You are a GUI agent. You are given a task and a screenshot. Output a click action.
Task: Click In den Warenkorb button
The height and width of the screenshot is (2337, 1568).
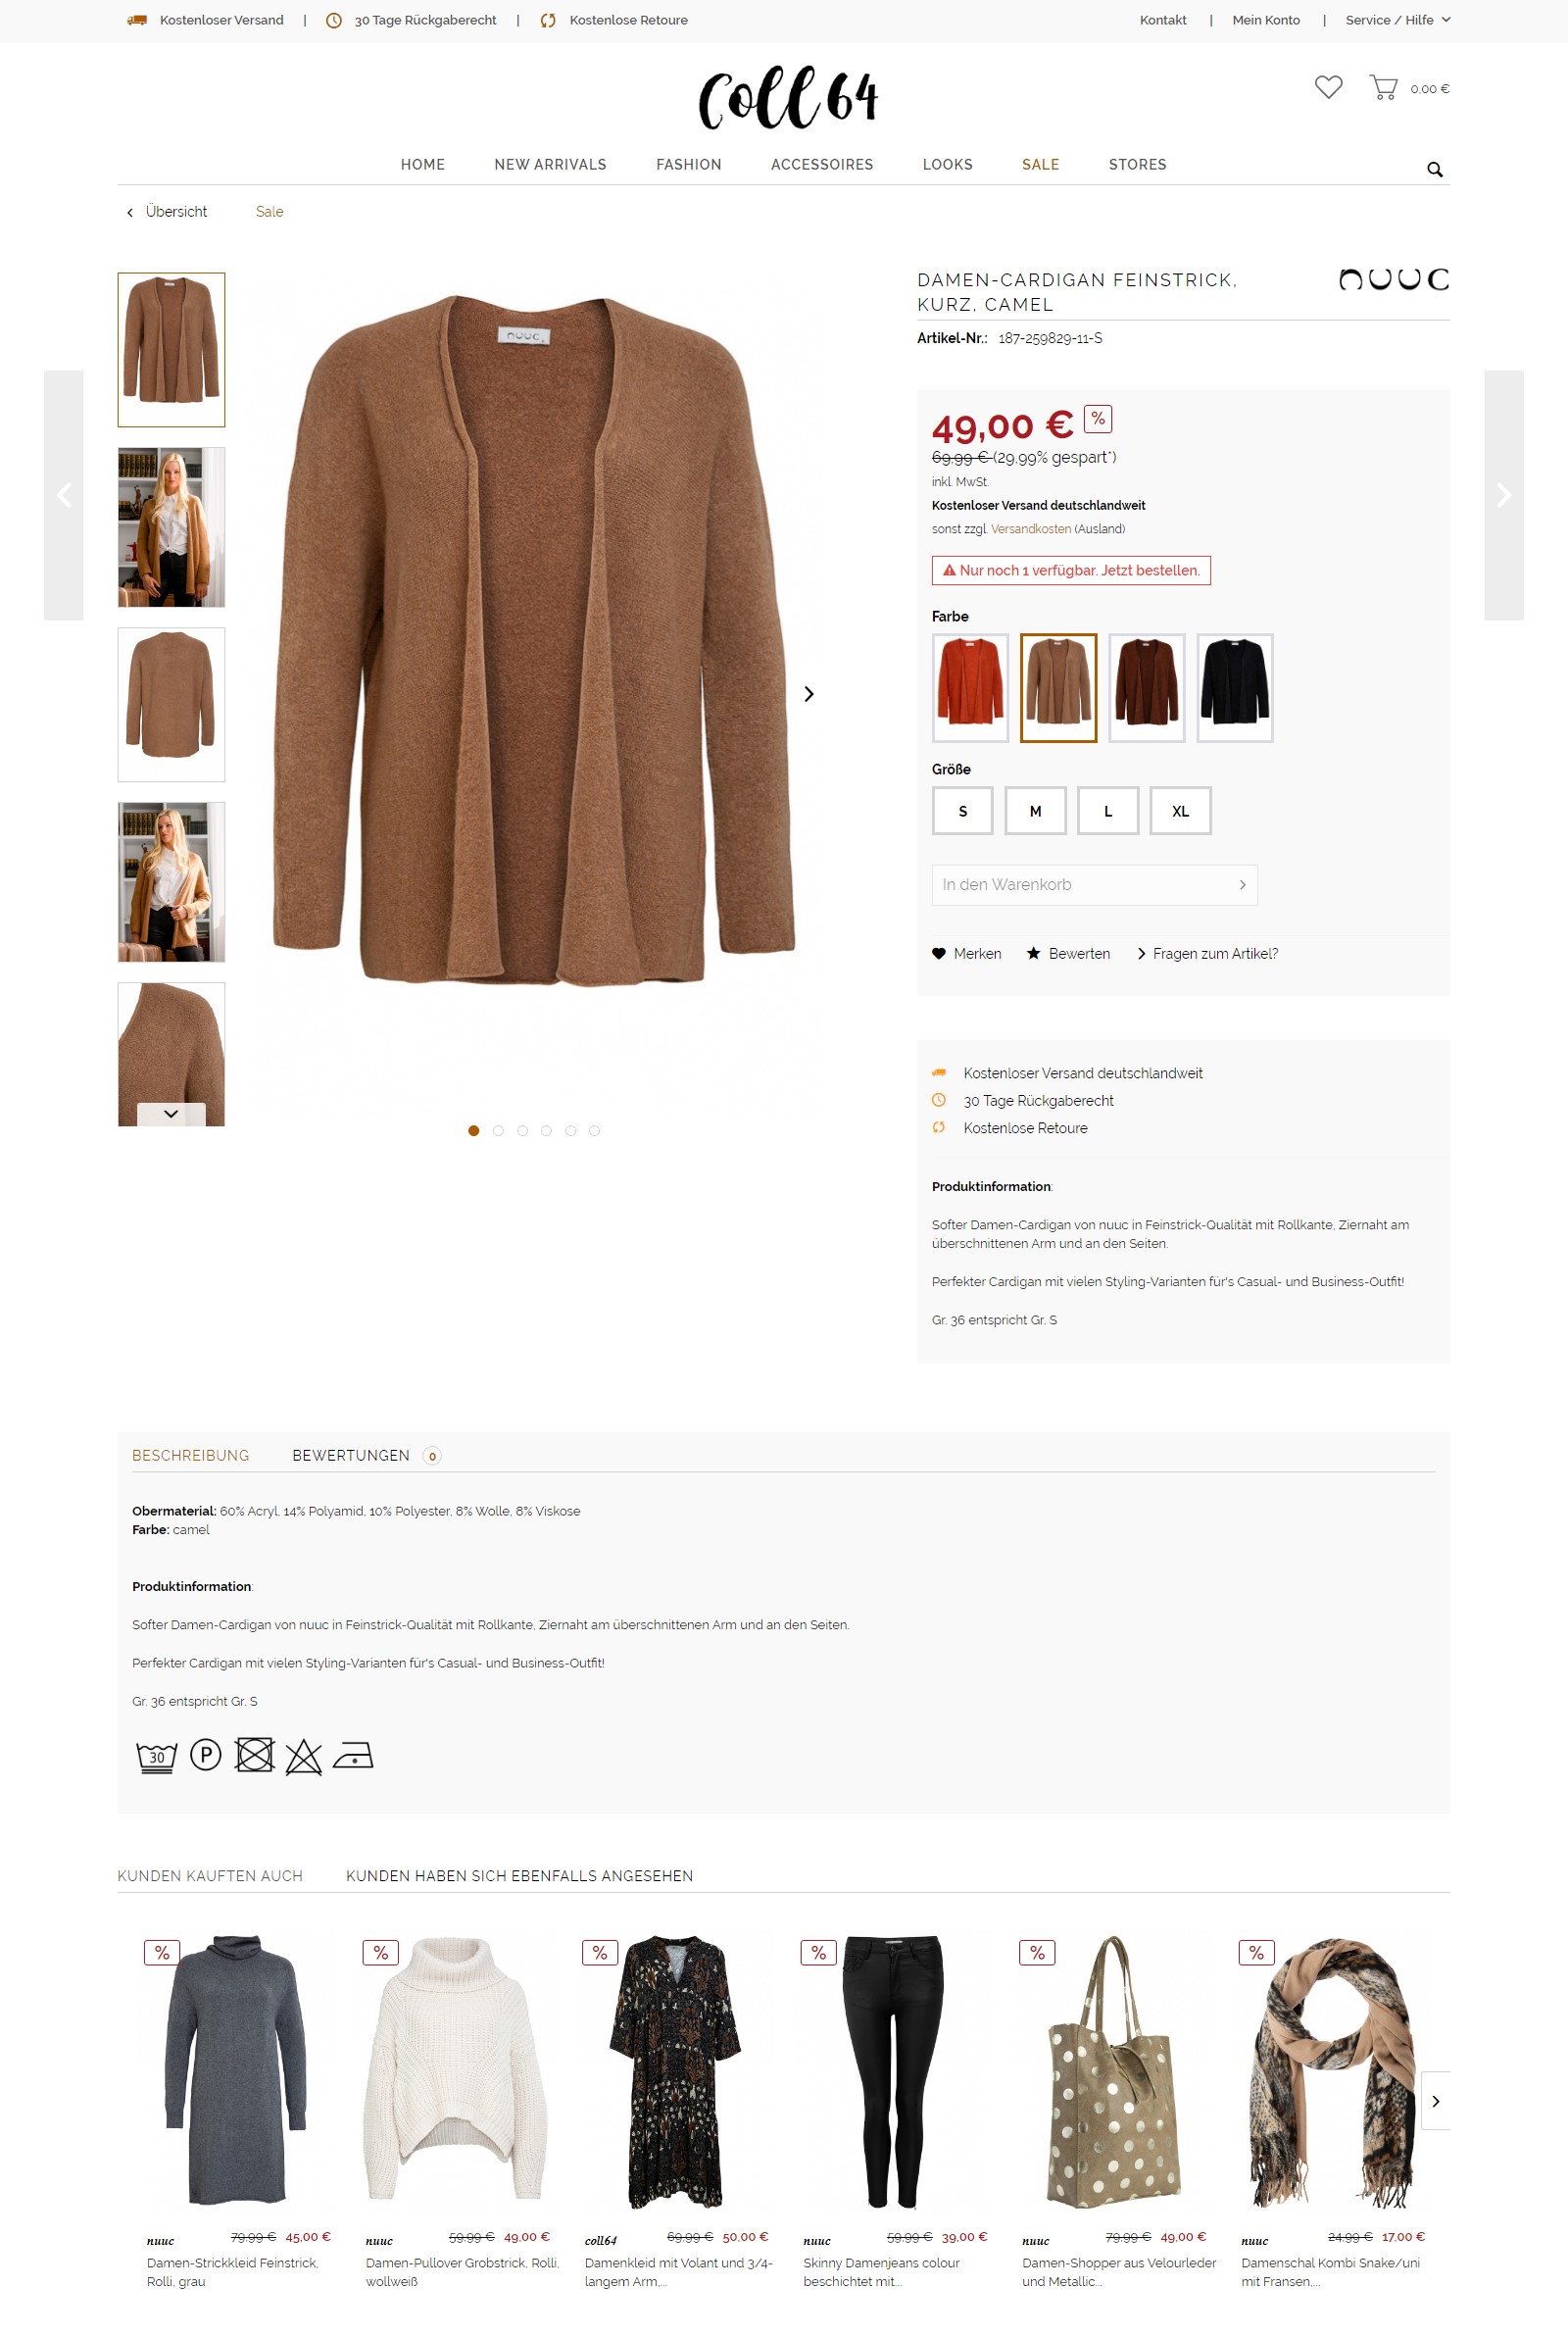1094,884
